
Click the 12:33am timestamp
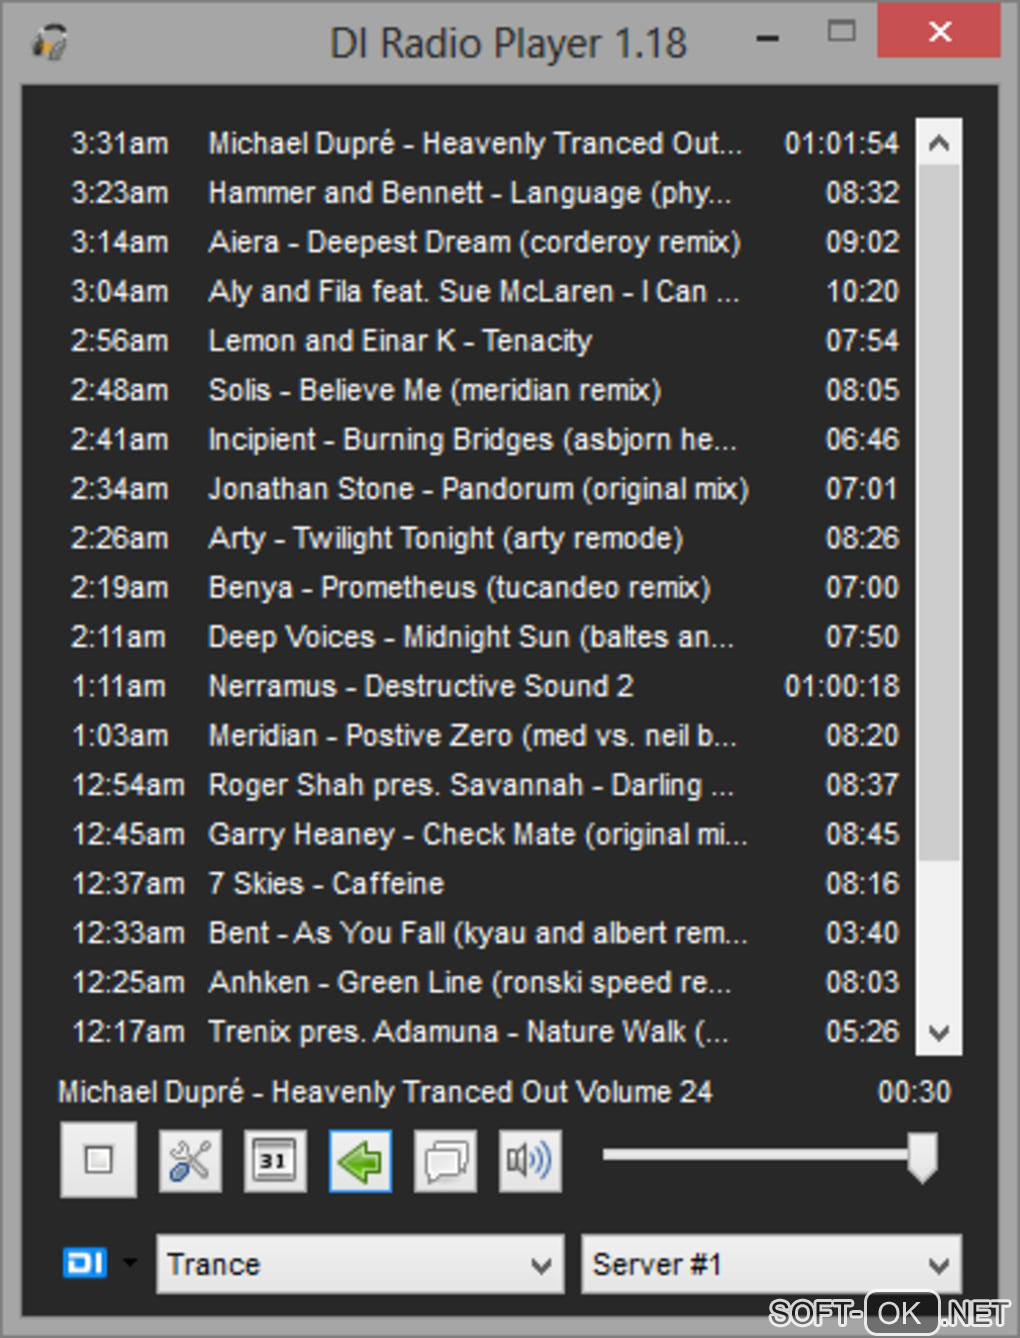(x=128, y=932)
